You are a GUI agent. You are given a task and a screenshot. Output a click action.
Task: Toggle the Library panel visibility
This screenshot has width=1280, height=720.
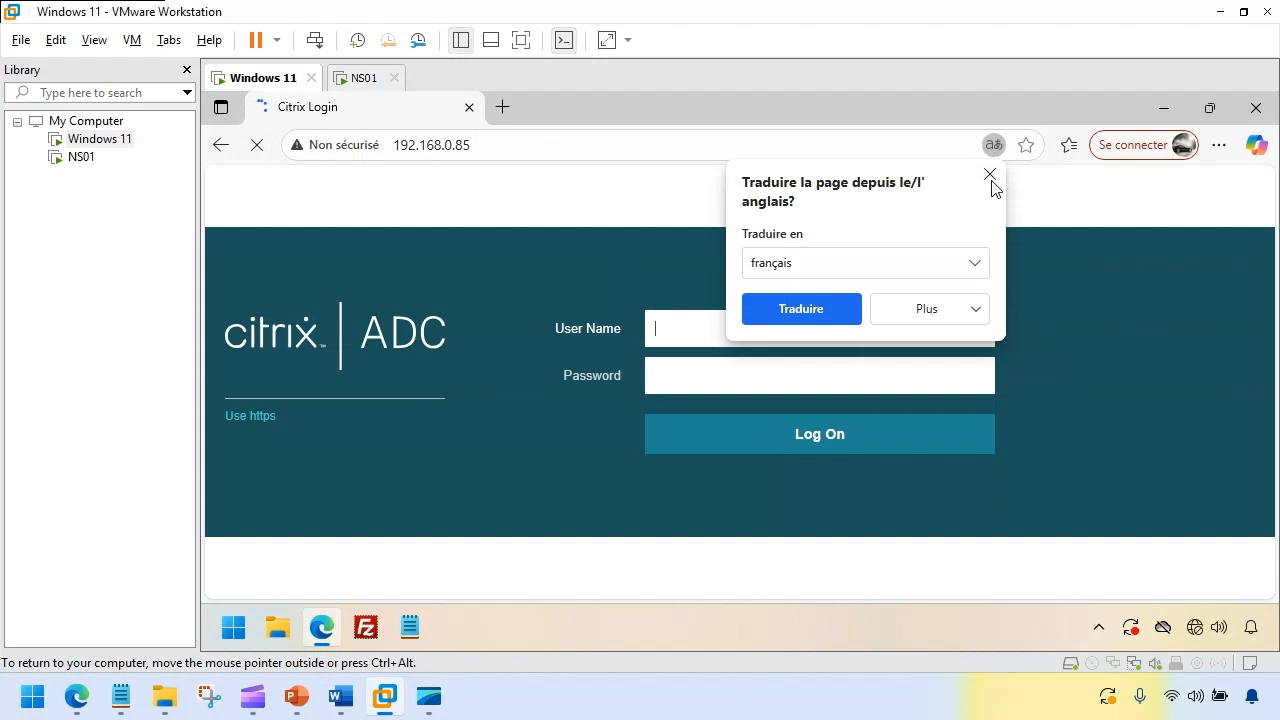pyautogui.click(x=461, y=40)
